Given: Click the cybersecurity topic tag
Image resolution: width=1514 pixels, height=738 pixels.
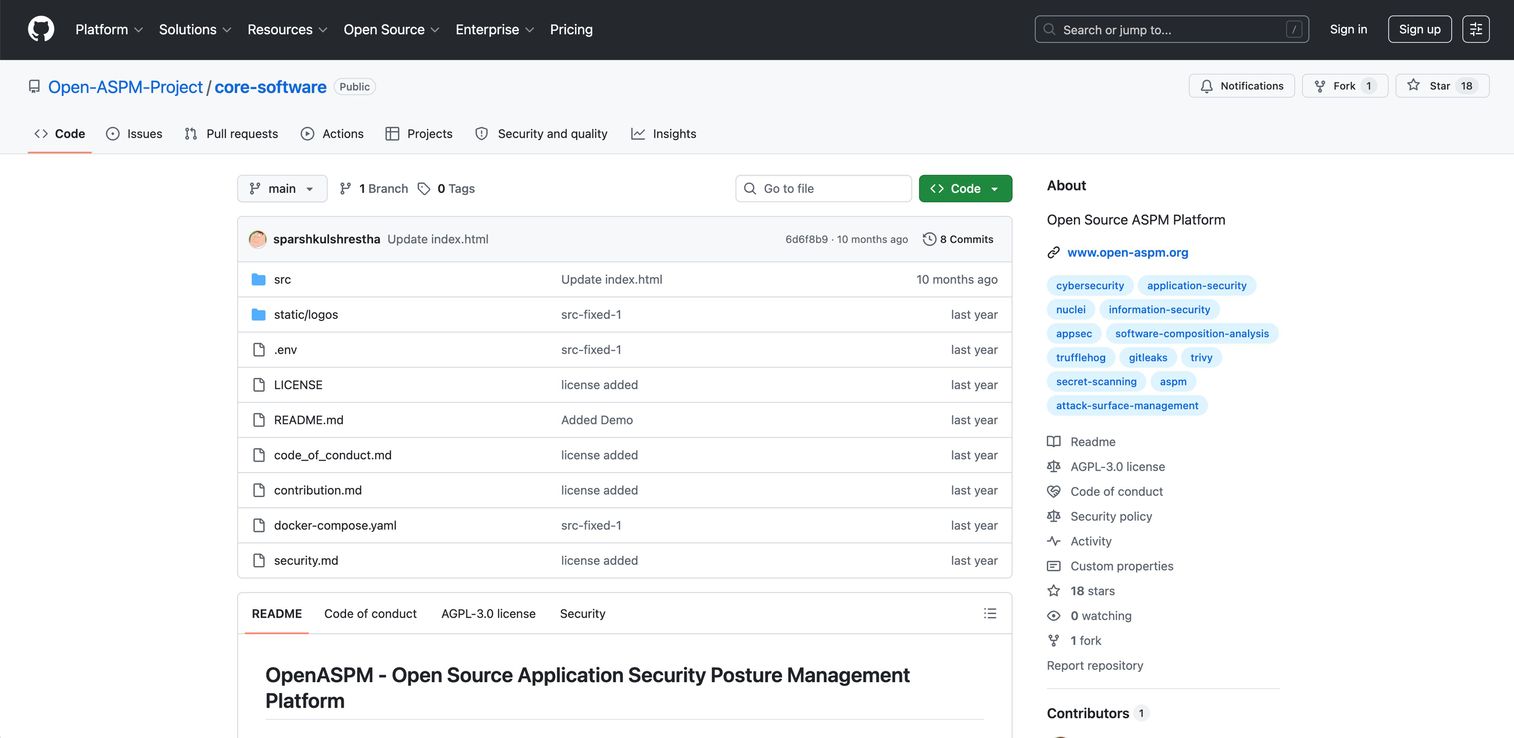Looking at the screenshot, I should (x=1090, y=285).
